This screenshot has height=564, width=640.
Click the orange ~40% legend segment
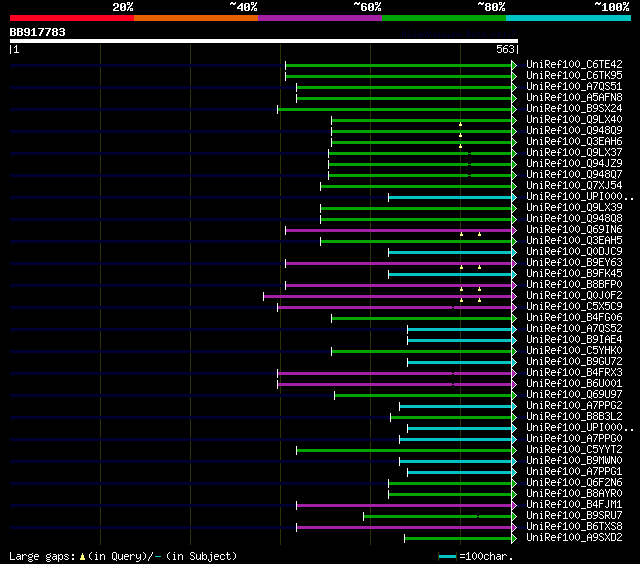tap(196, 18)
